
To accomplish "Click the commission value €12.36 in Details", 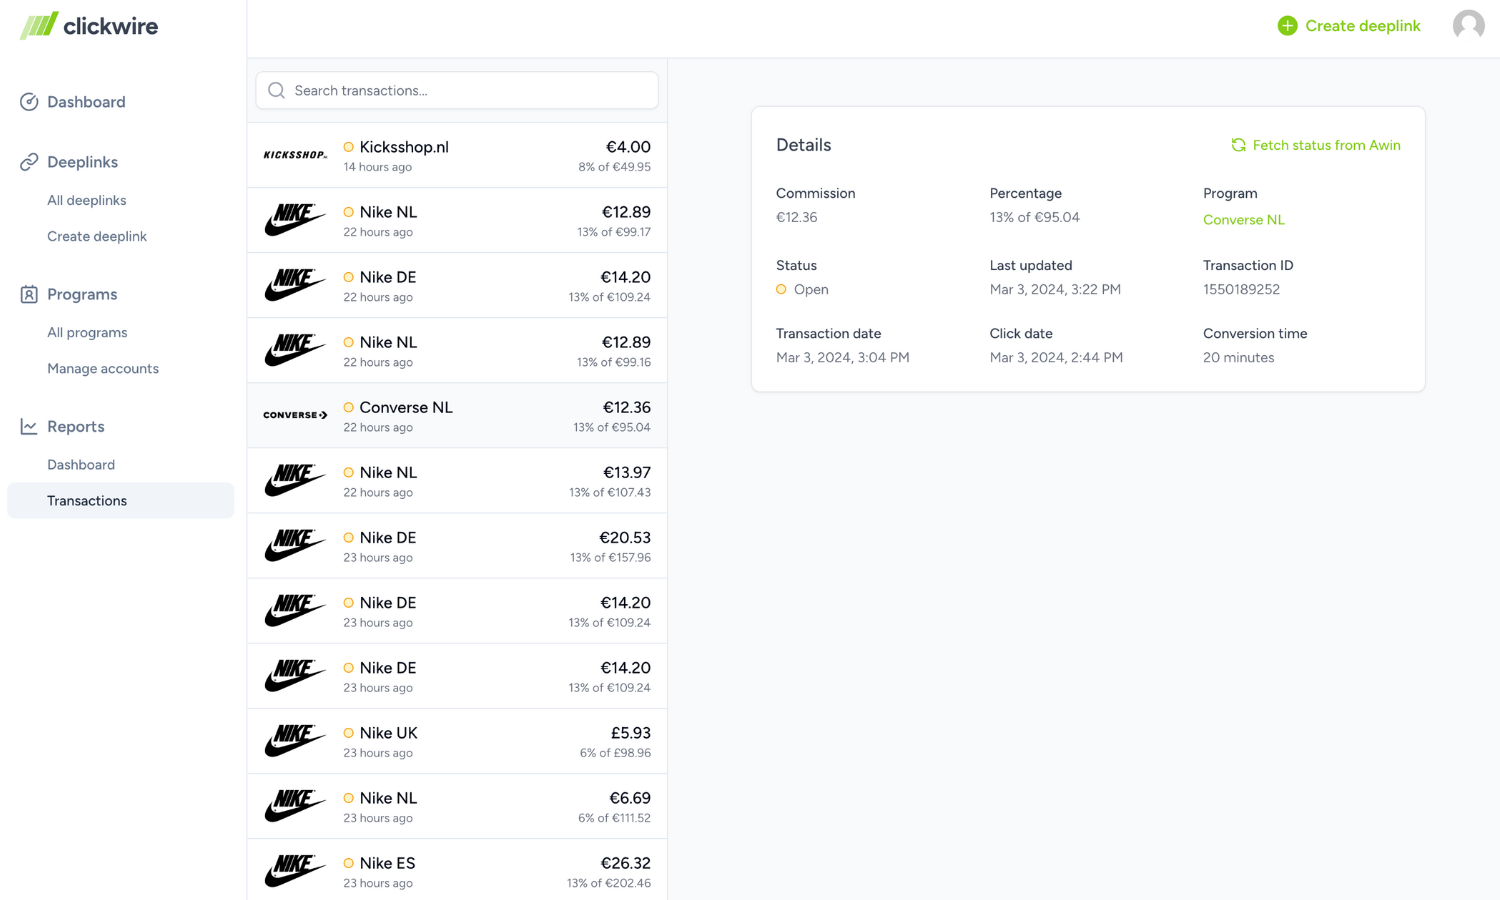I will [x=796, y=217].
